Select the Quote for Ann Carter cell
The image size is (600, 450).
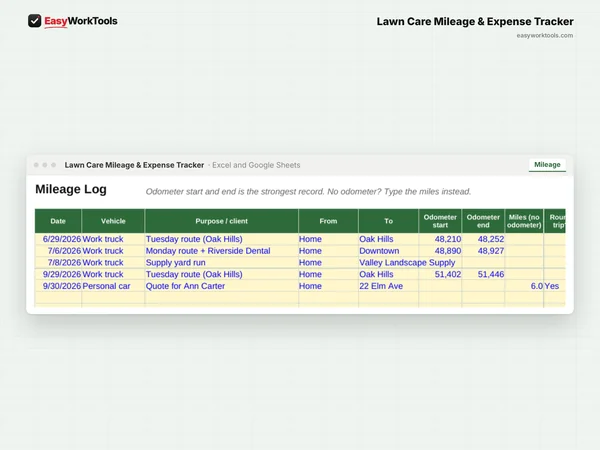pos(222,286)
